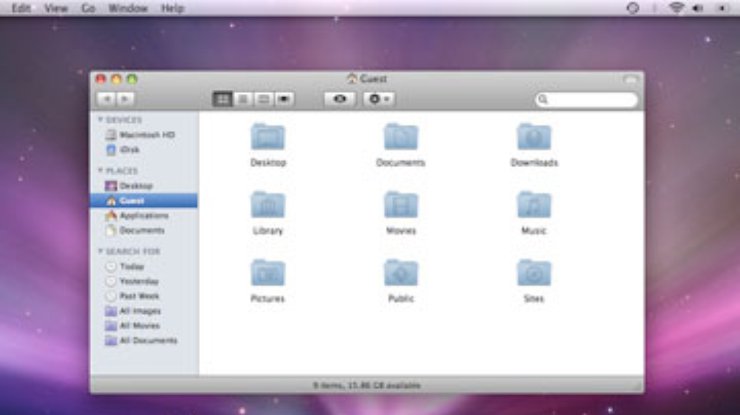Click the Wi-Fi status icon in menu bar
This screenshot has width=740, height=415.
tap(676, 8)
